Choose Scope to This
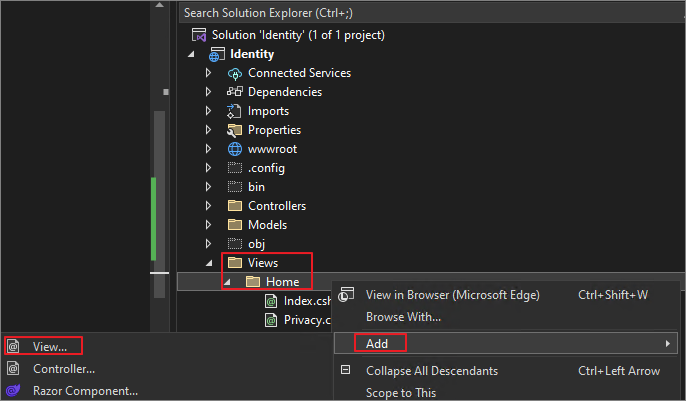Screen dimensions: 686x401 [x=505, y=392]
